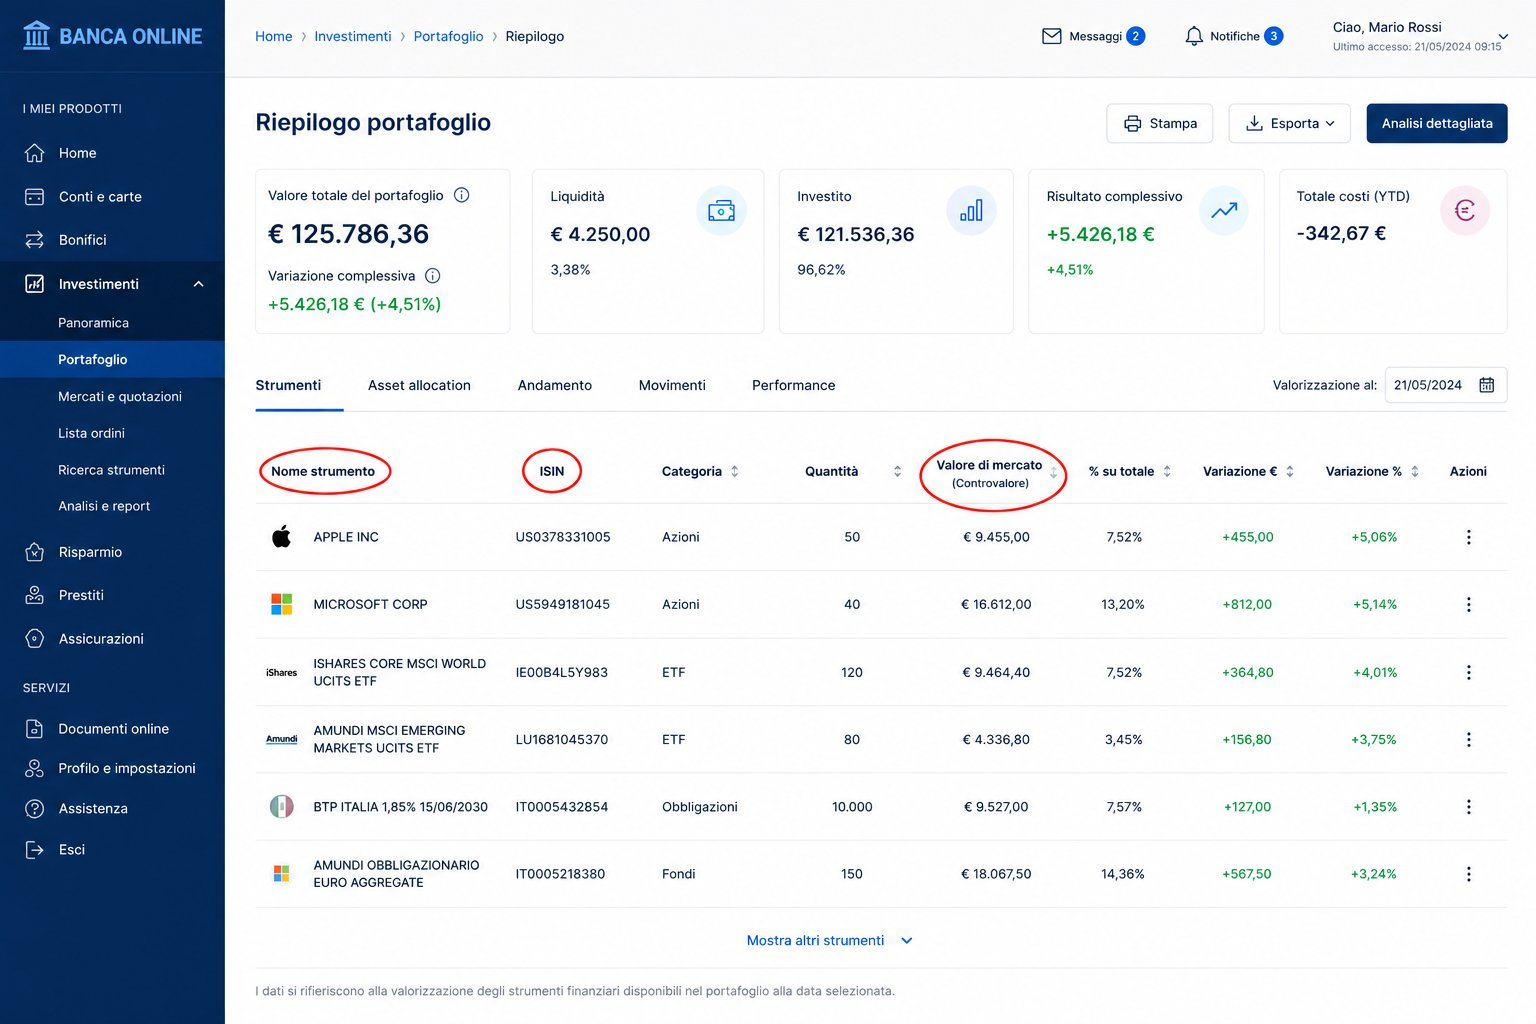Click the € 18.067,50 market value cell

[x=996, y=874]
